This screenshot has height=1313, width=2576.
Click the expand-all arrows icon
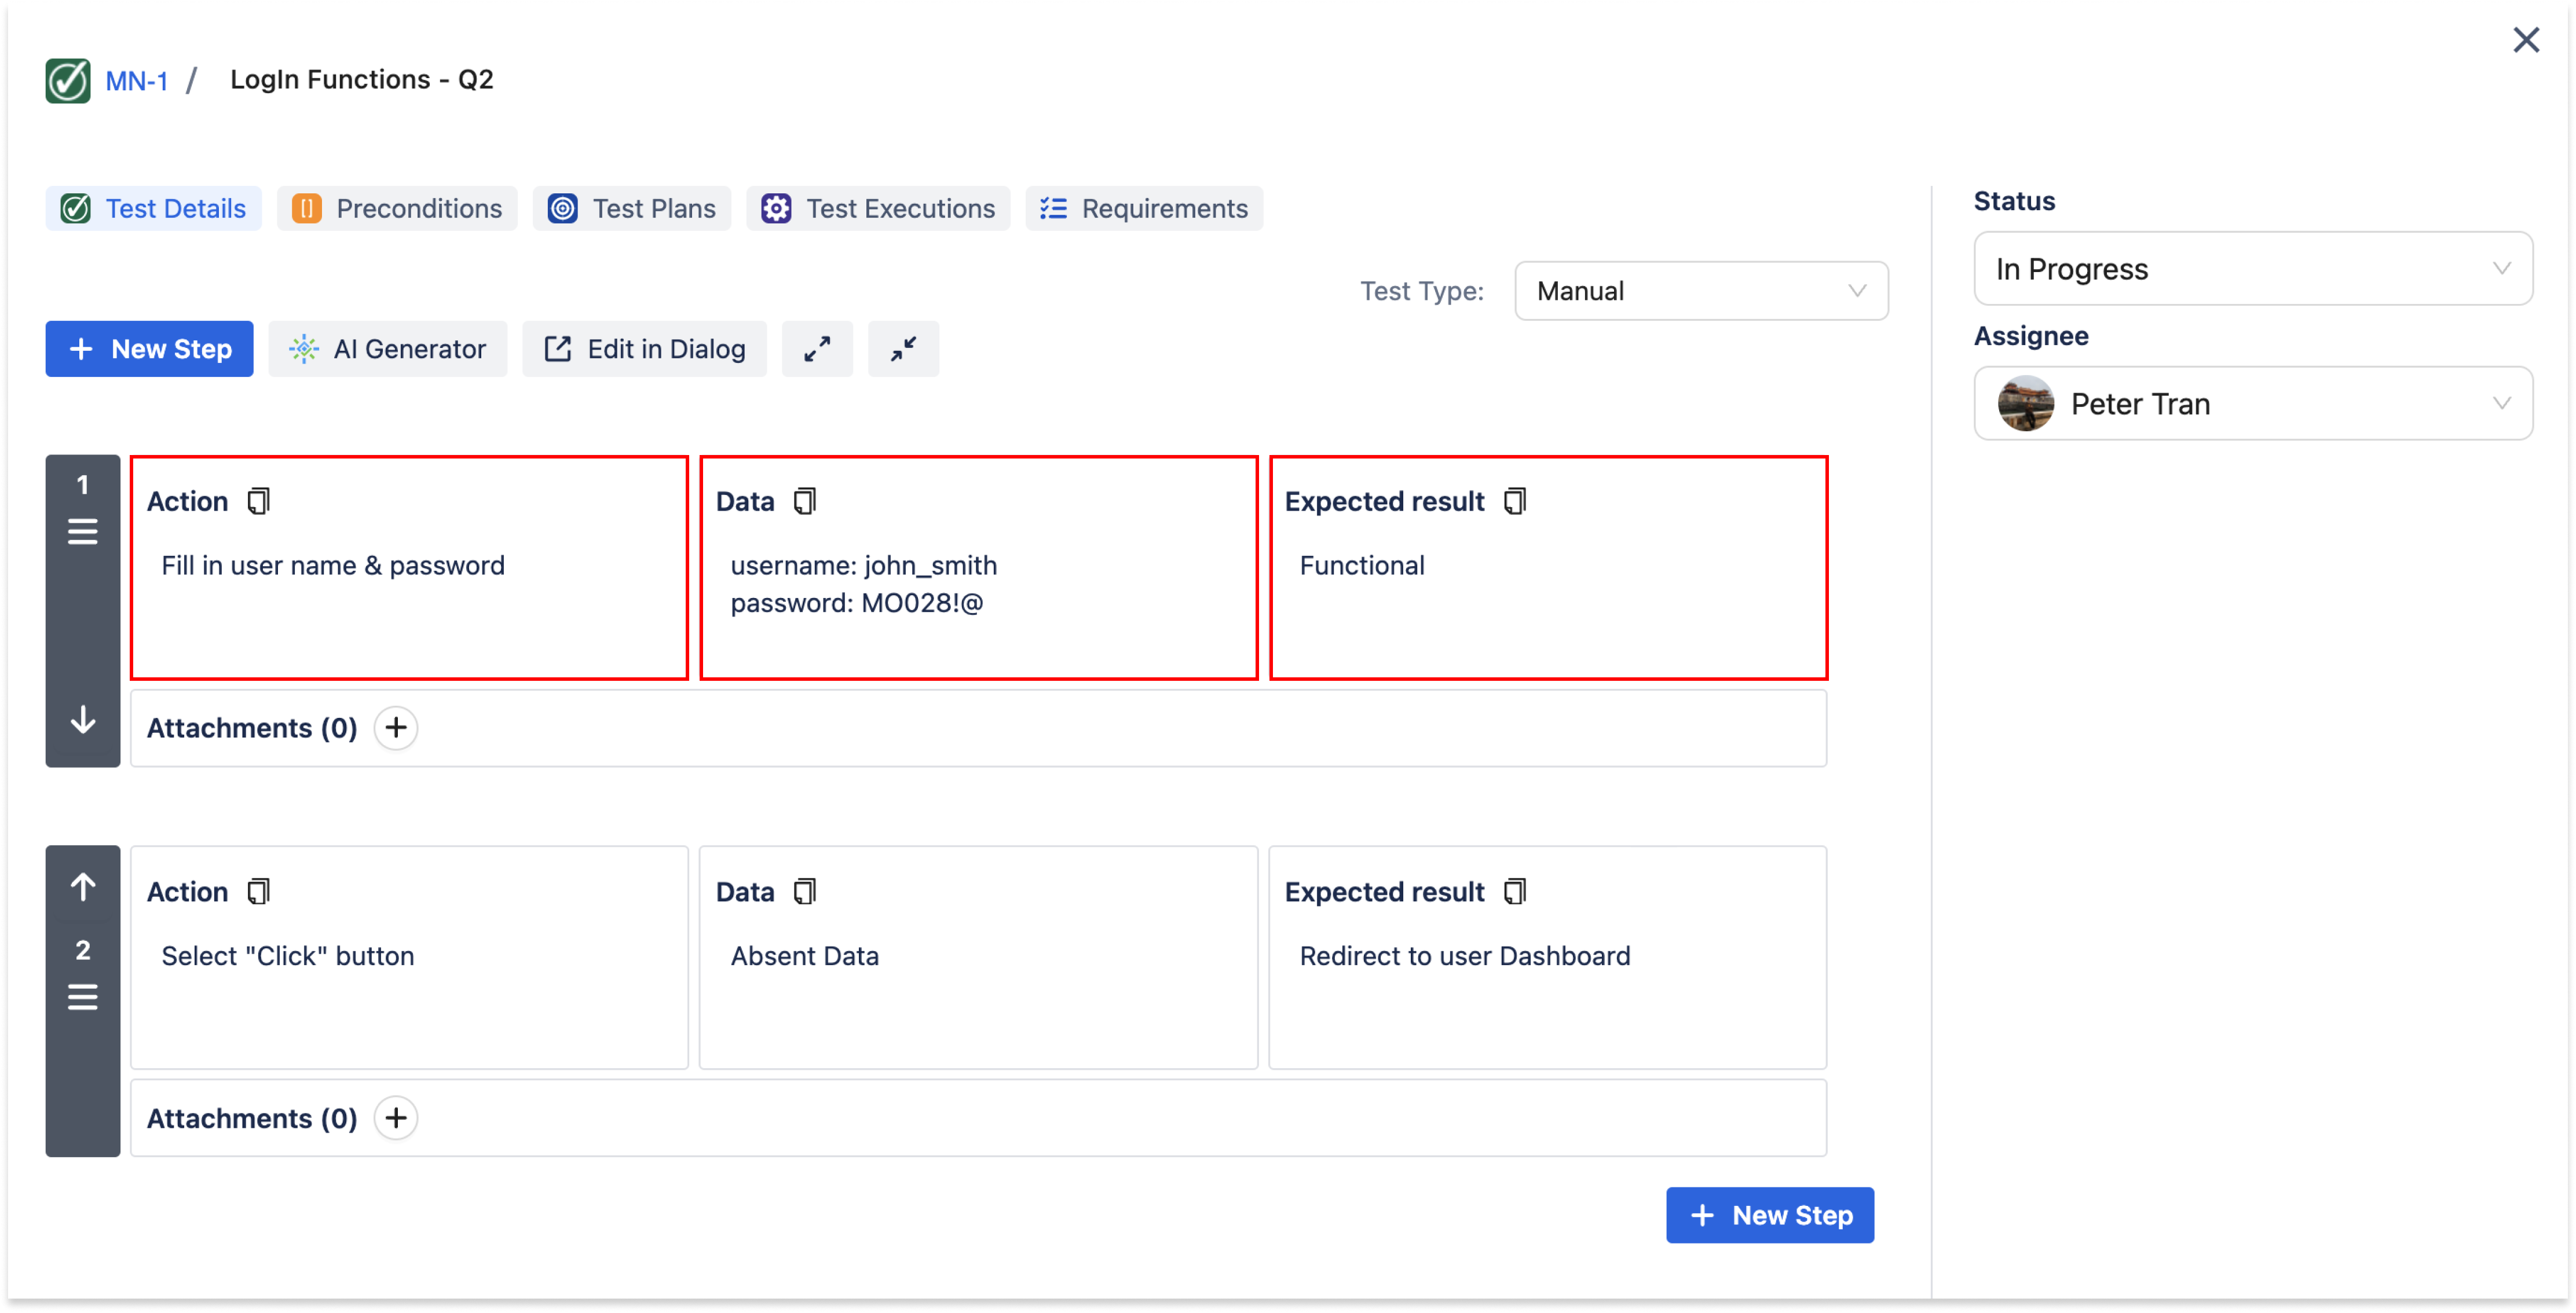coord(817,349)
